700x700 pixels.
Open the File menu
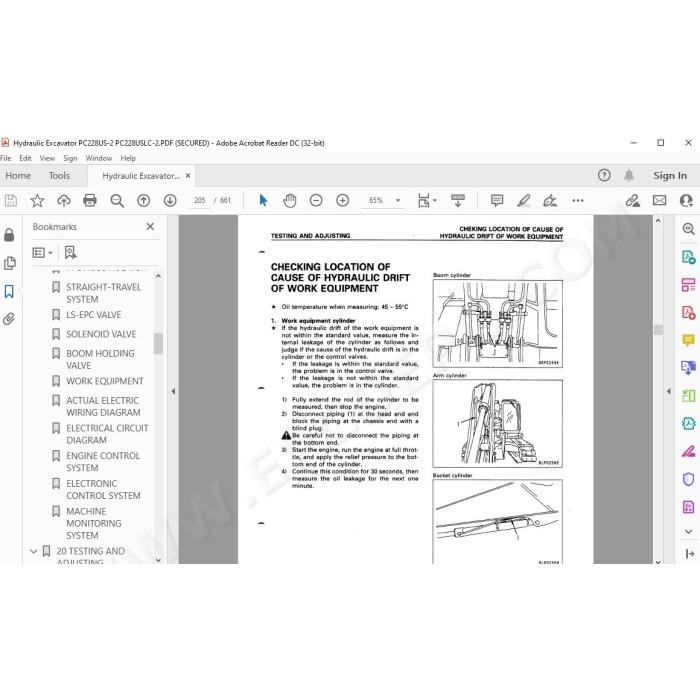5,158
